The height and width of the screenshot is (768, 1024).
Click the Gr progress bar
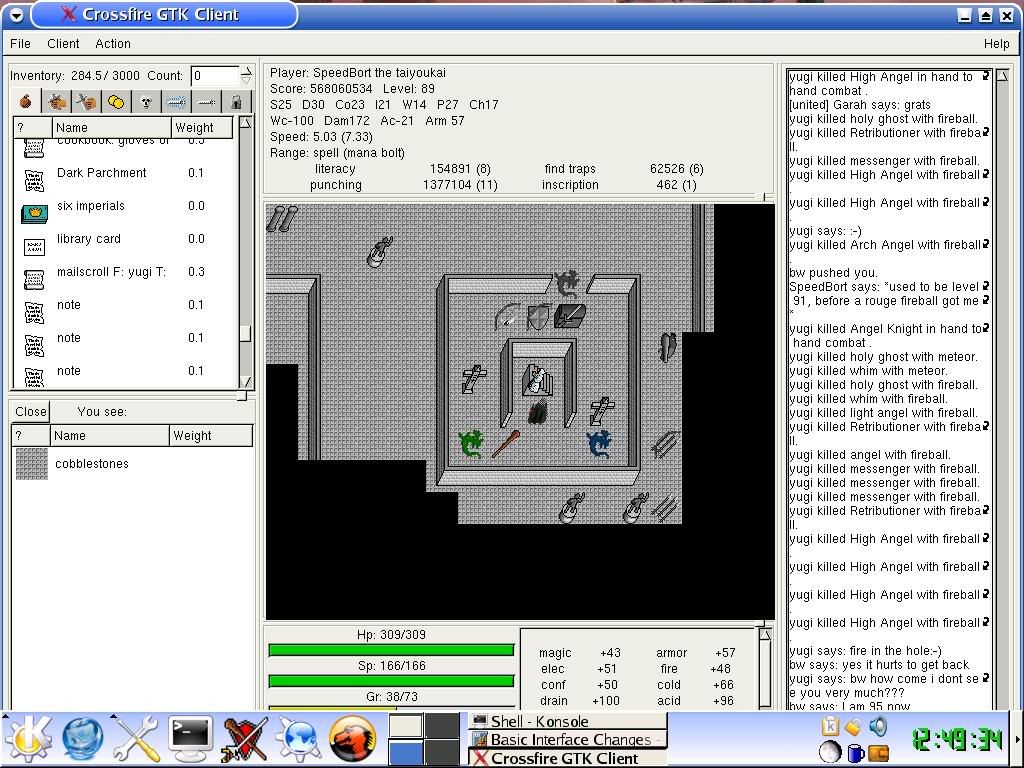pyautogui.click(x=391, y=707)
